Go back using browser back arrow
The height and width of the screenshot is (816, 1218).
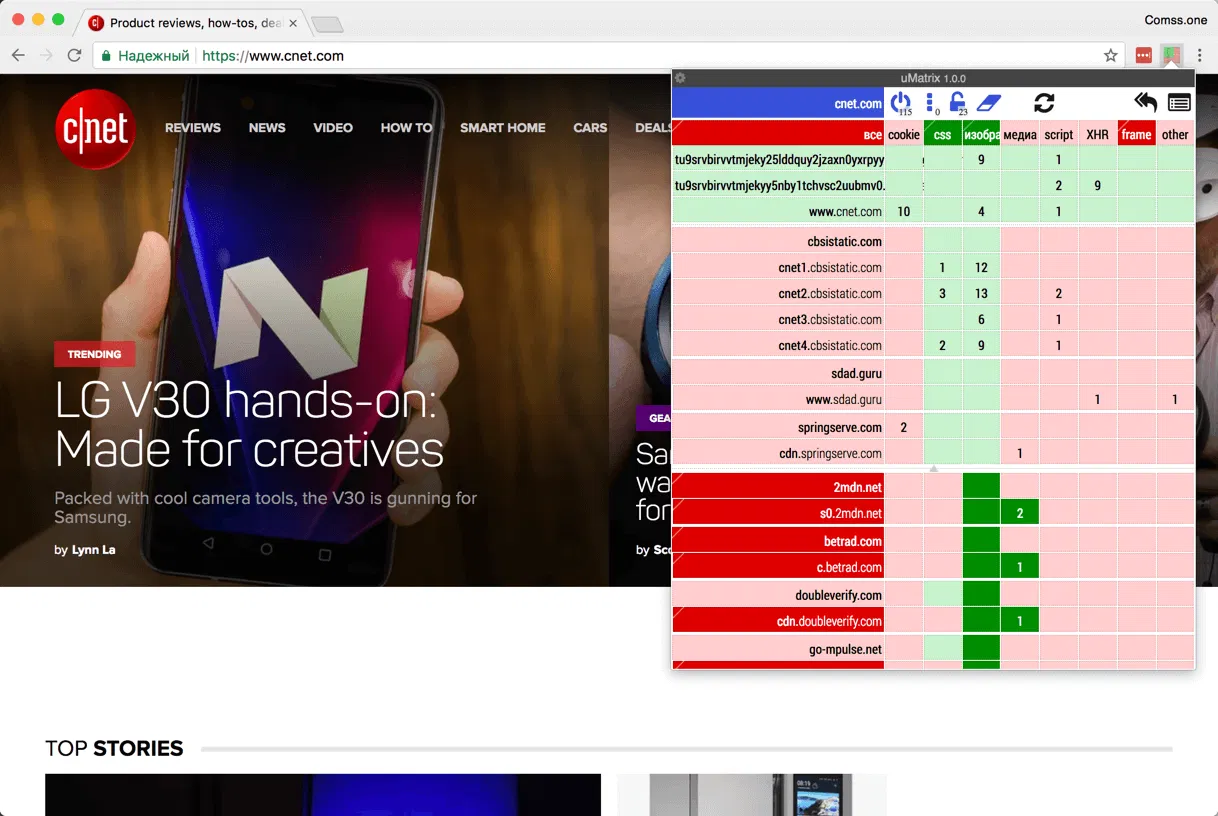[18, 55]
